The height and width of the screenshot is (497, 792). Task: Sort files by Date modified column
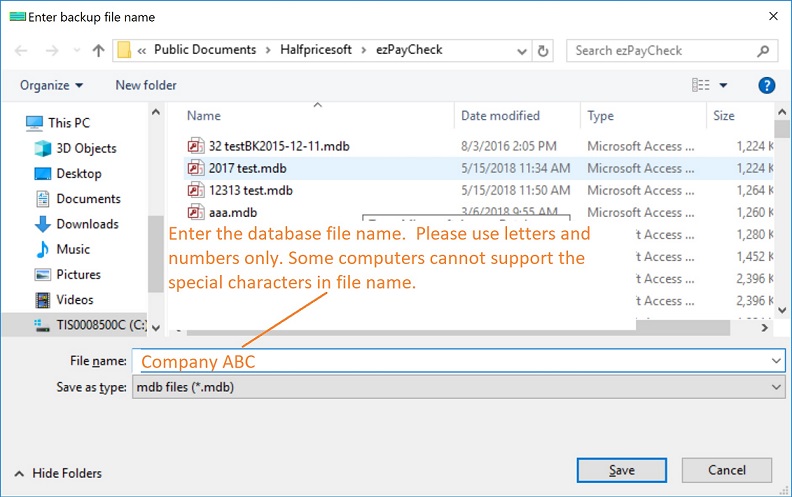[x=500, y=116]
